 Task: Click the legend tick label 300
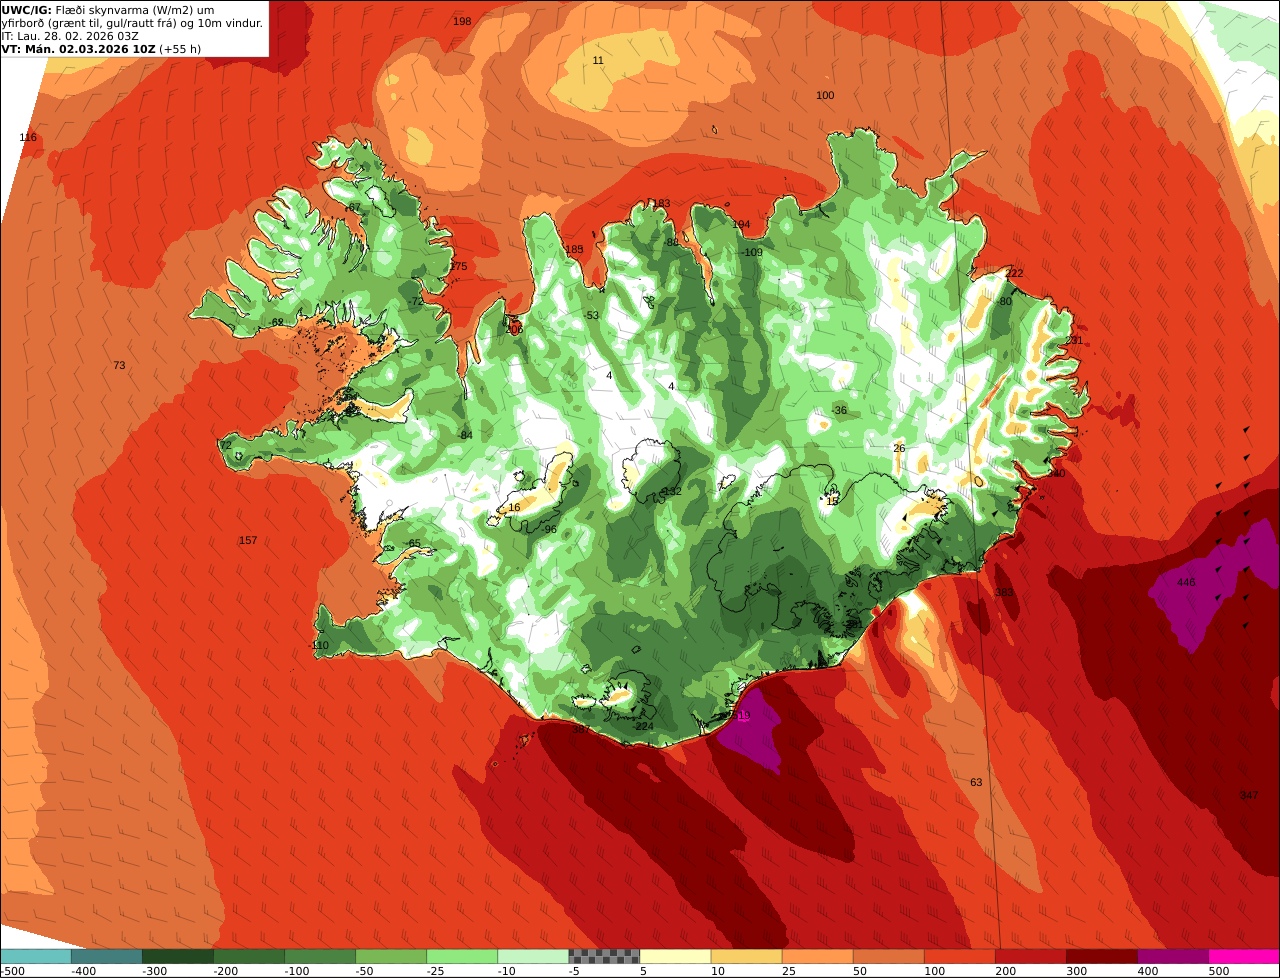(1076, 970)
